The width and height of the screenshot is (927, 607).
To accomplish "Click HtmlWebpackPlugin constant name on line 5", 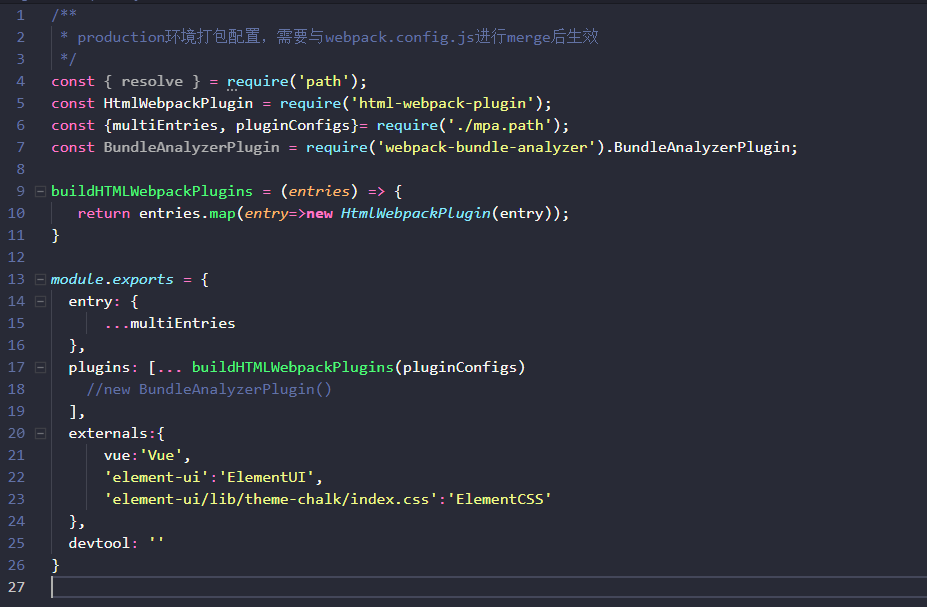I will point(178,103).
